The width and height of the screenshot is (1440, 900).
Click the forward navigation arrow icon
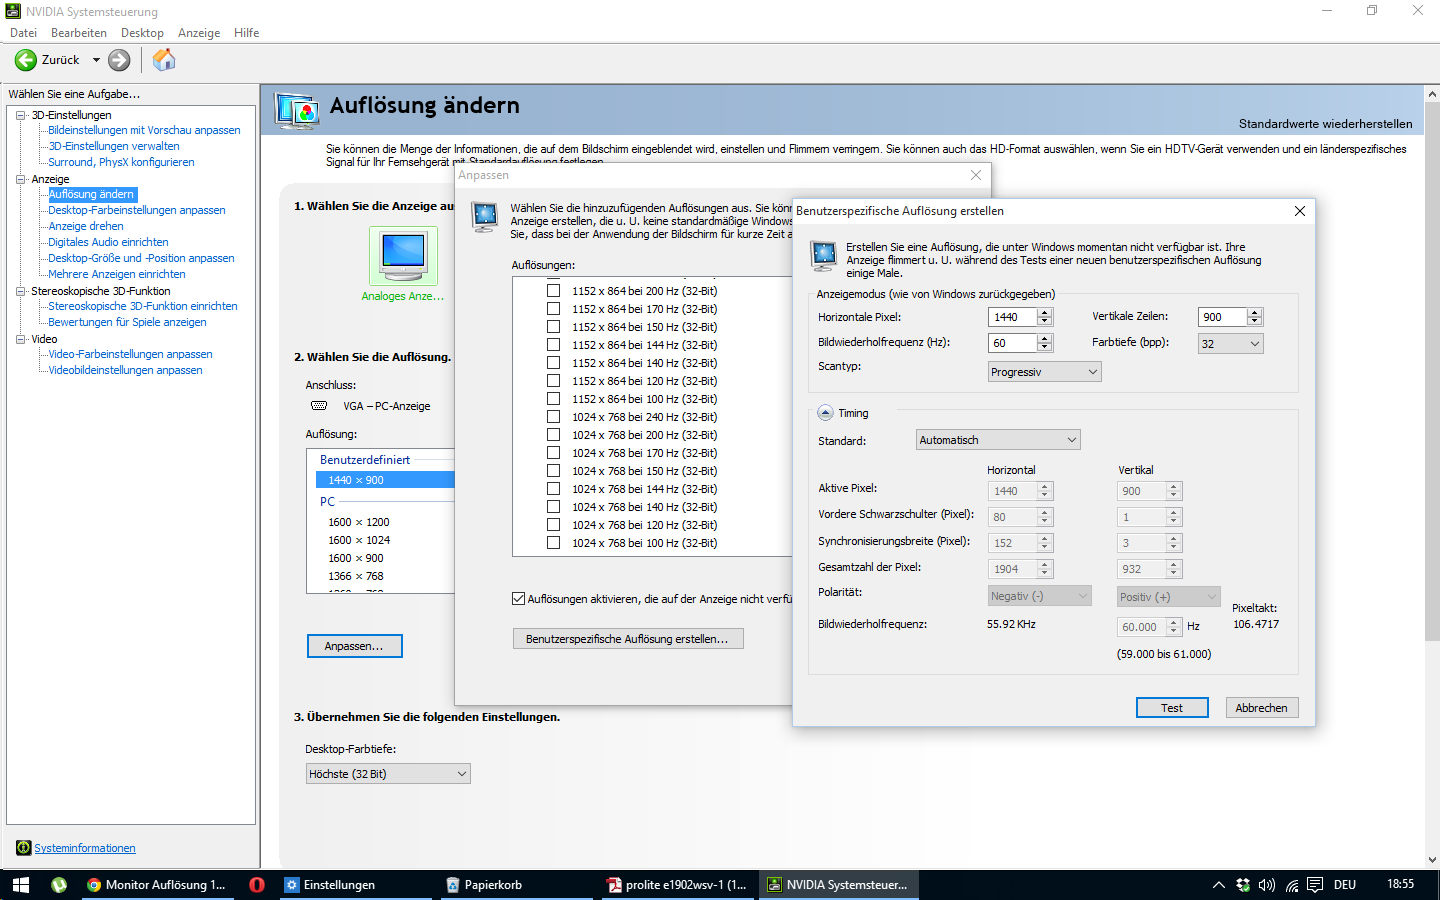119,60
